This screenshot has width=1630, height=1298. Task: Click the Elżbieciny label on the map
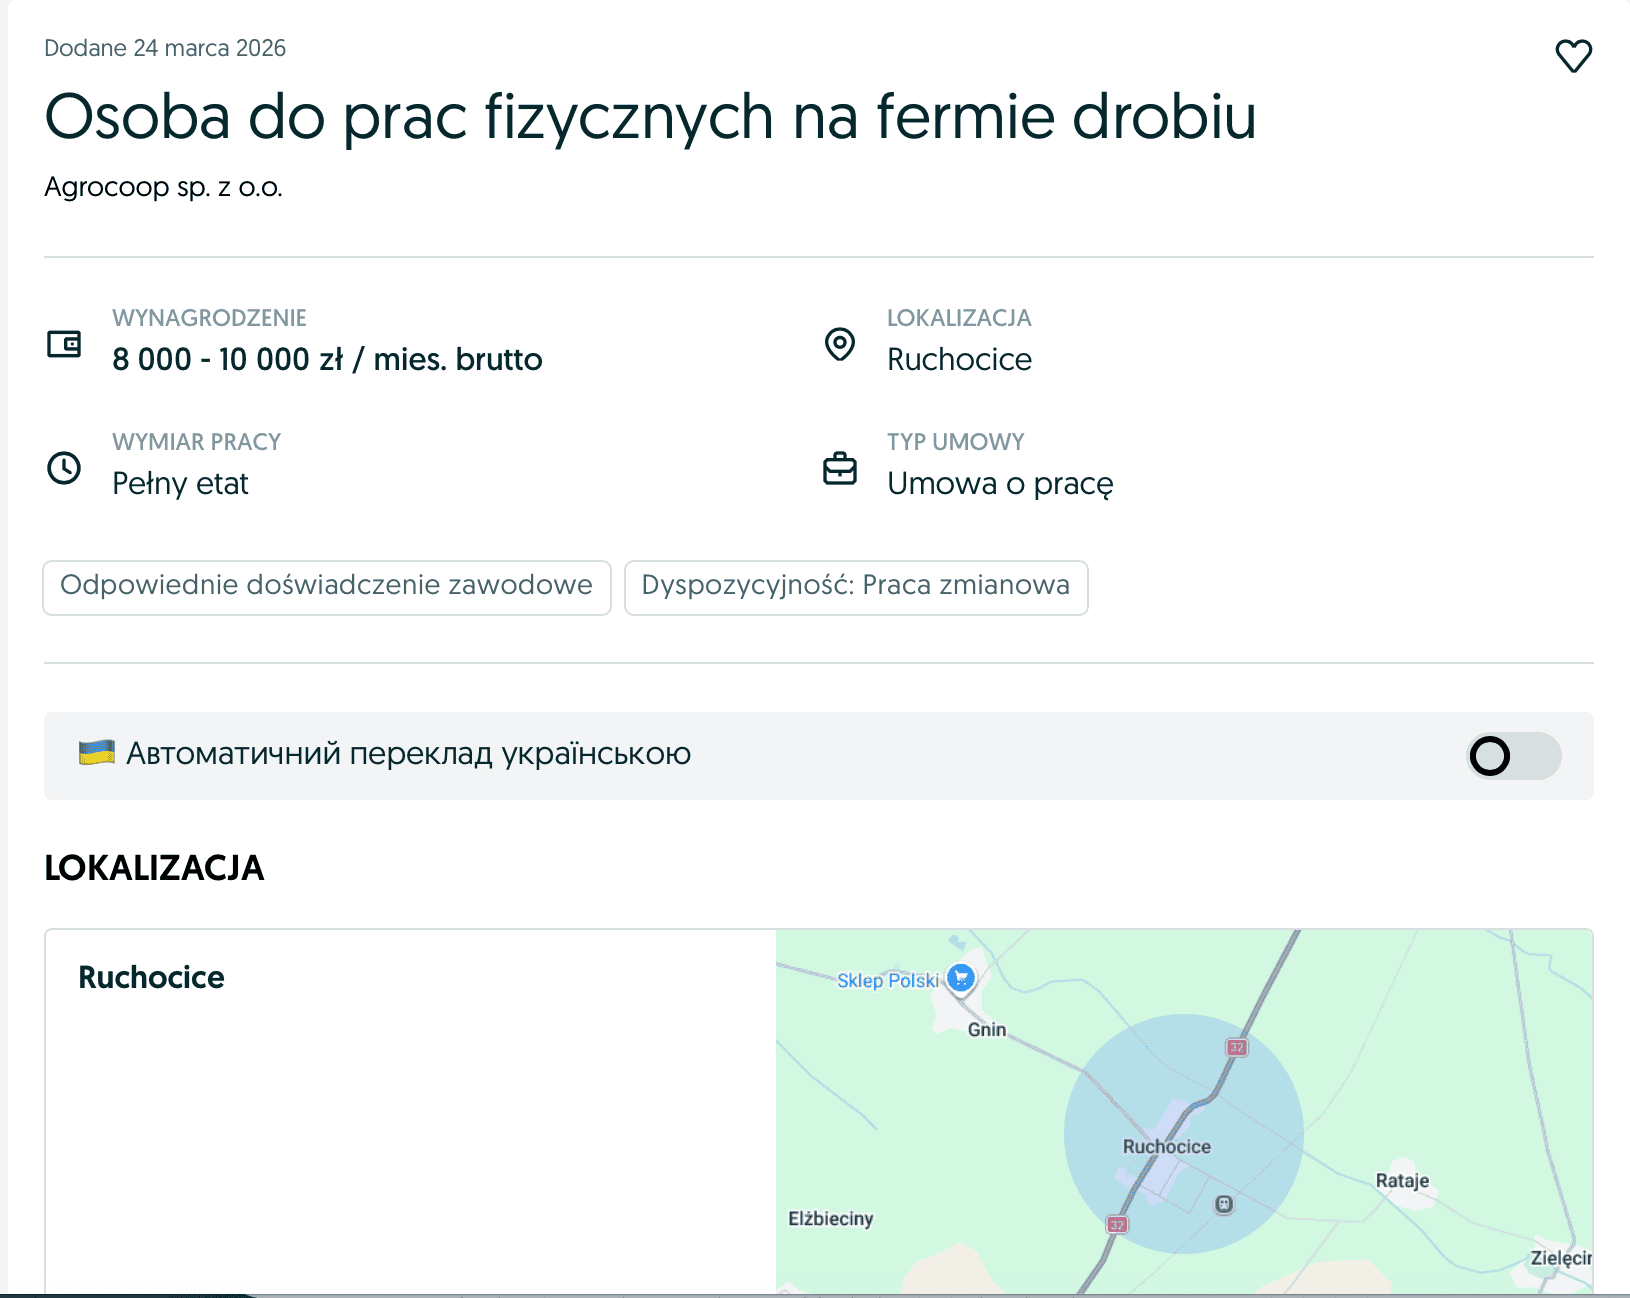coord(831,1219)
